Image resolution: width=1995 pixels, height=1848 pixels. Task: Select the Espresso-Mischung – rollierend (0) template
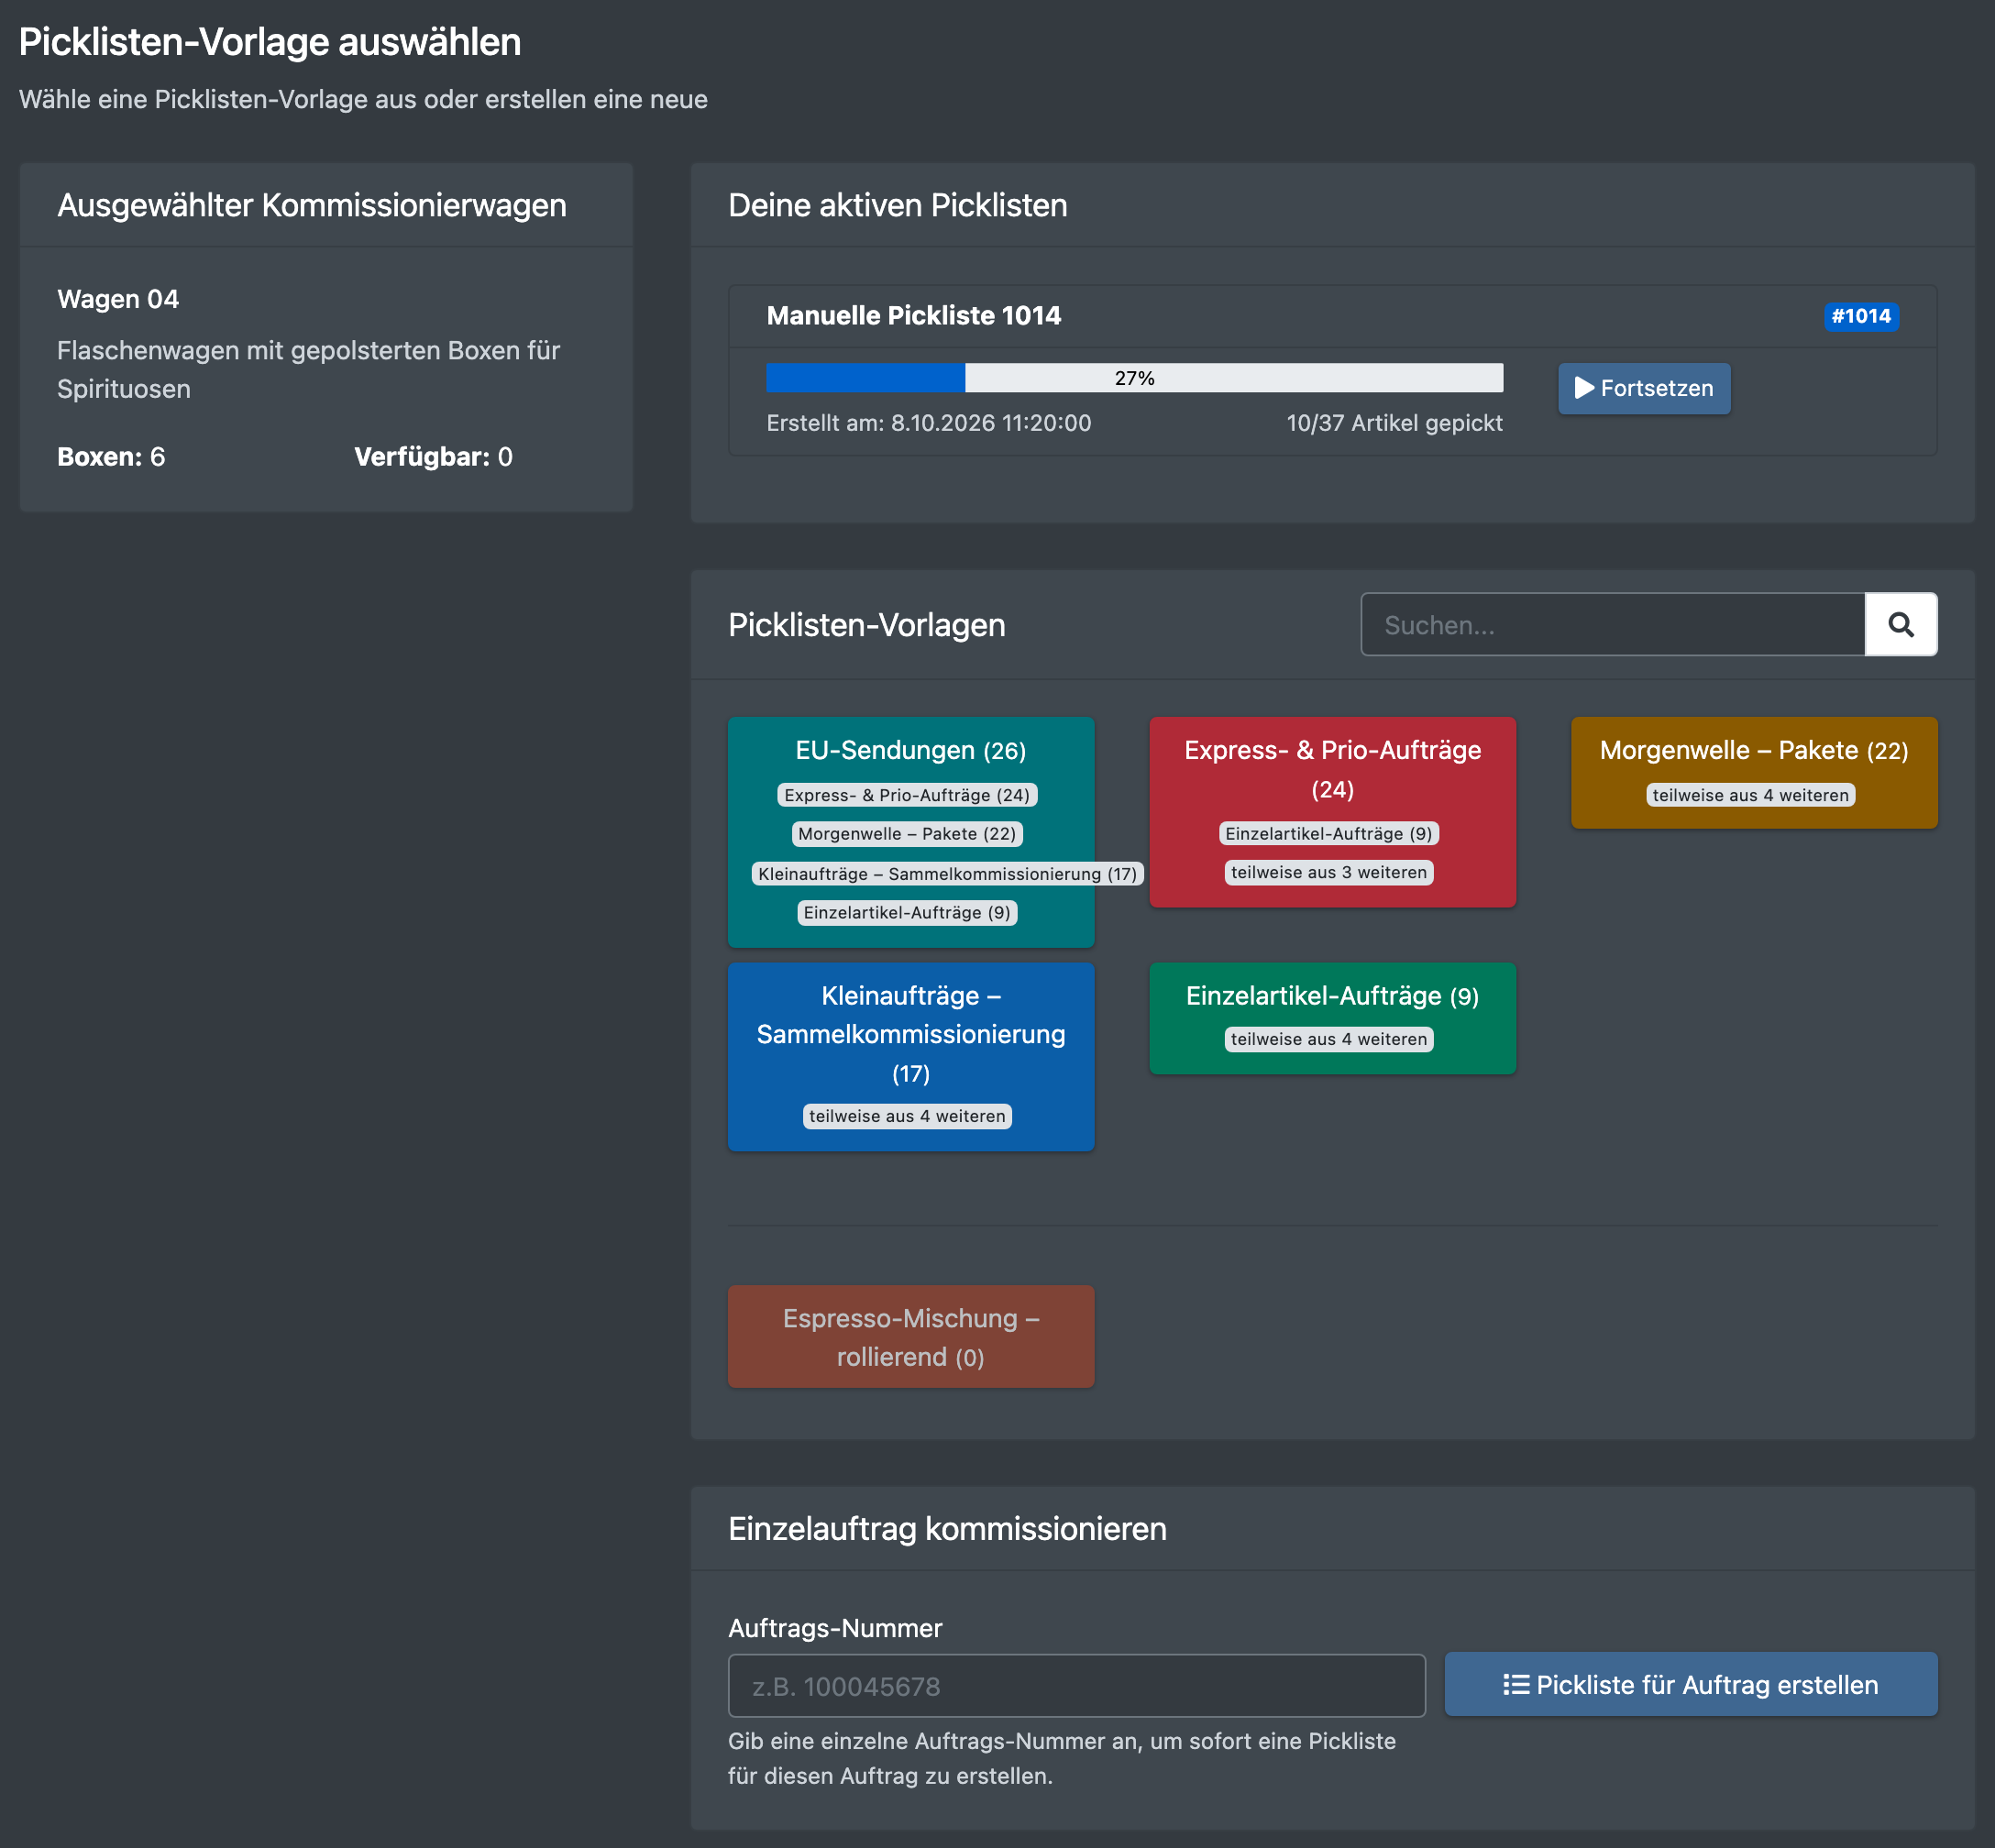tap(910, 1336)
